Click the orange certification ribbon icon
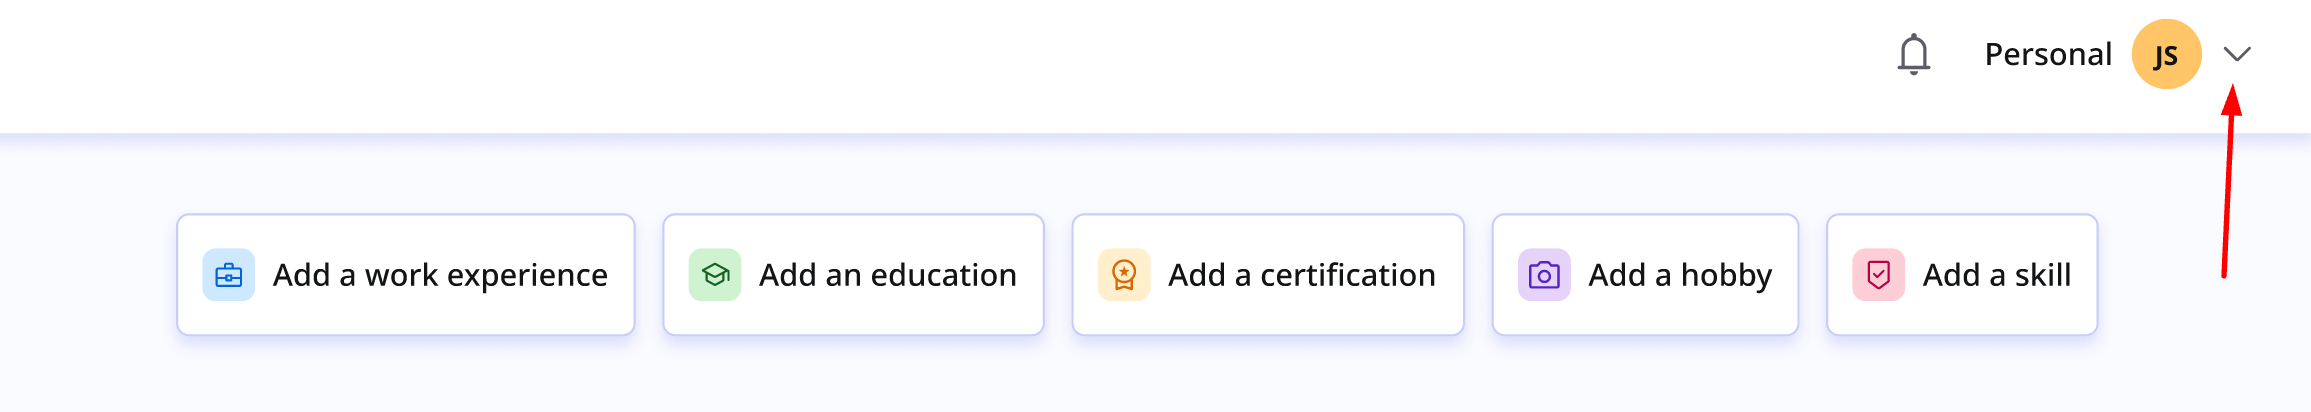The image size is (2311, 412). [x=1124, y=275]
